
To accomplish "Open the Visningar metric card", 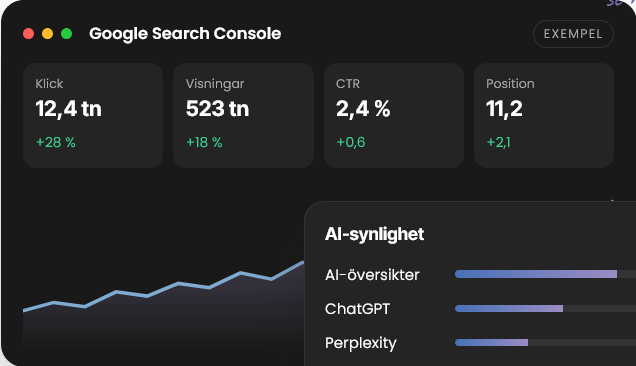I will (243, 115).
